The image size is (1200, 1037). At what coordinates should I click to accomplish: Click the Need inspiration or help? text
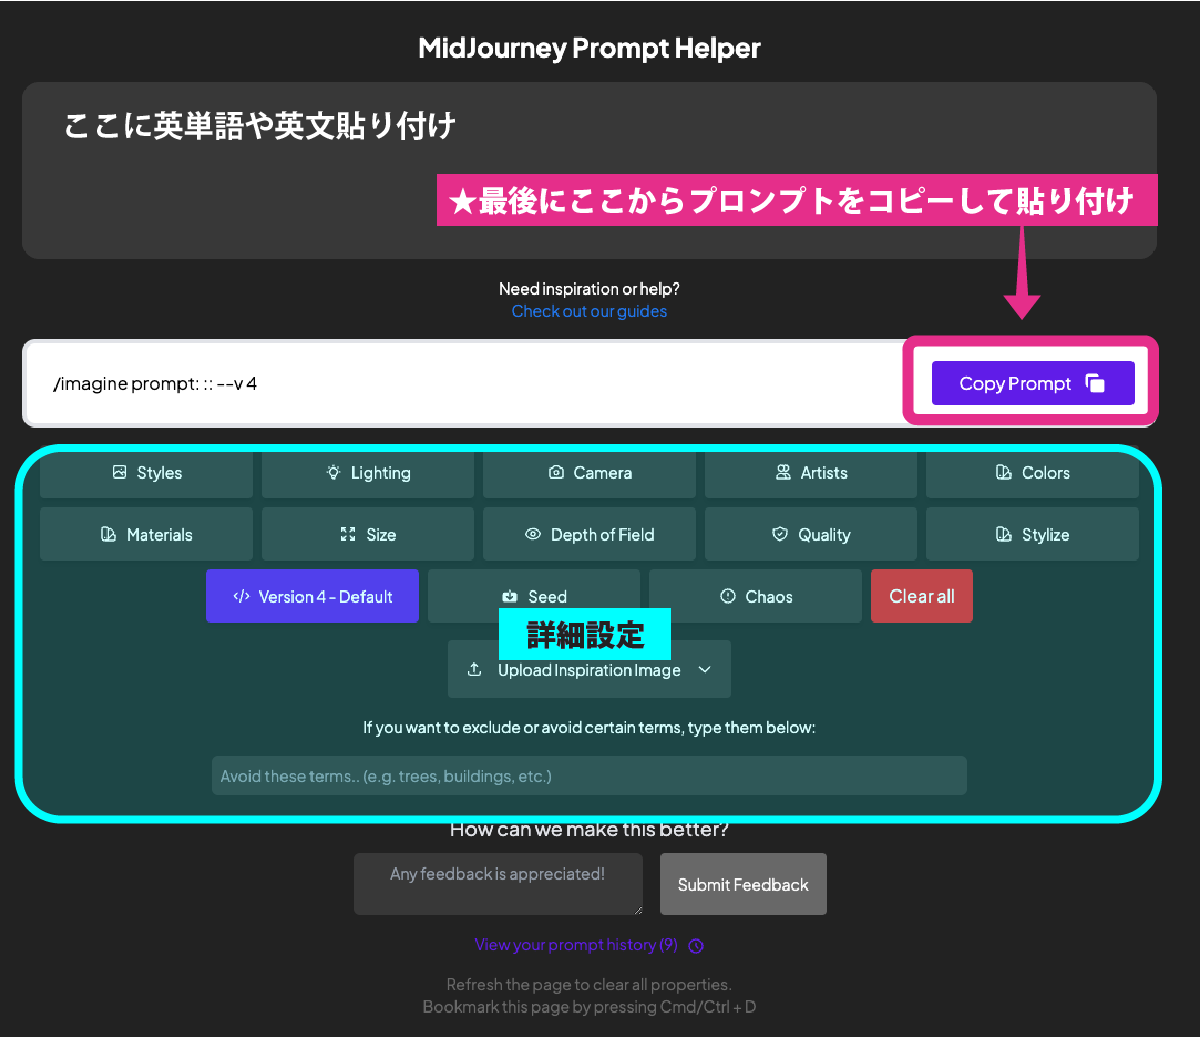(589, 289)
